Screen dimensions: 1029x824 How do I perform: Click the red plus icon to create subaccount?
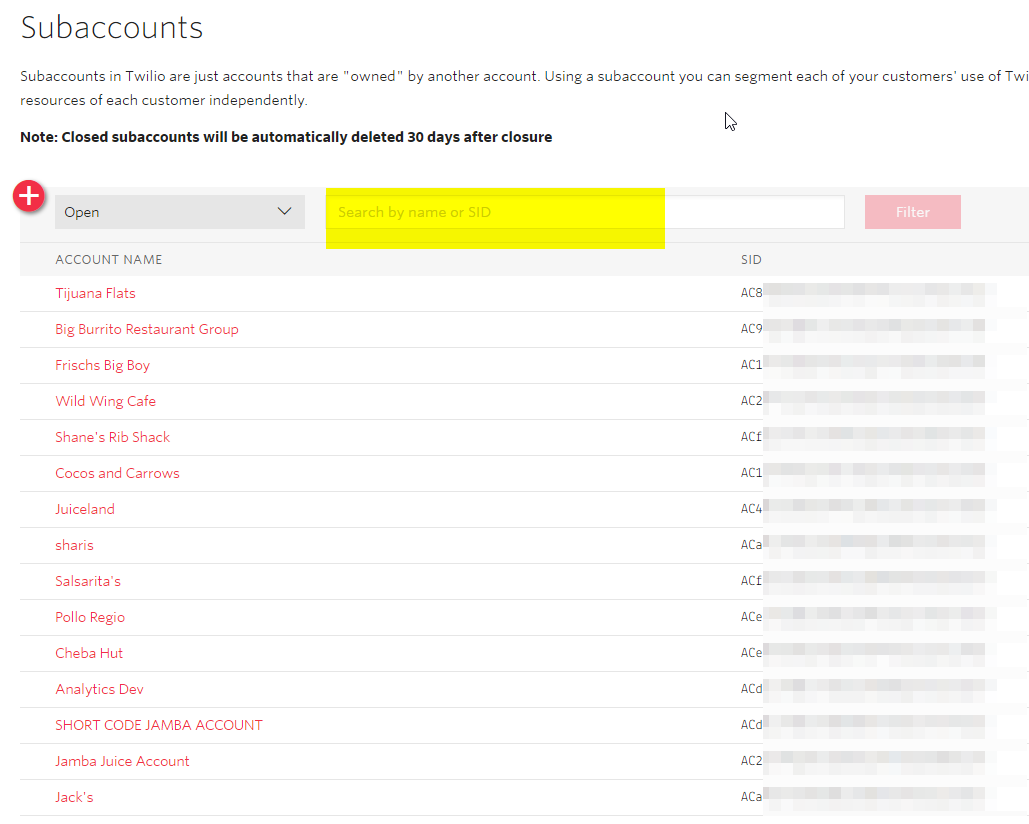[x=28, y=196]
